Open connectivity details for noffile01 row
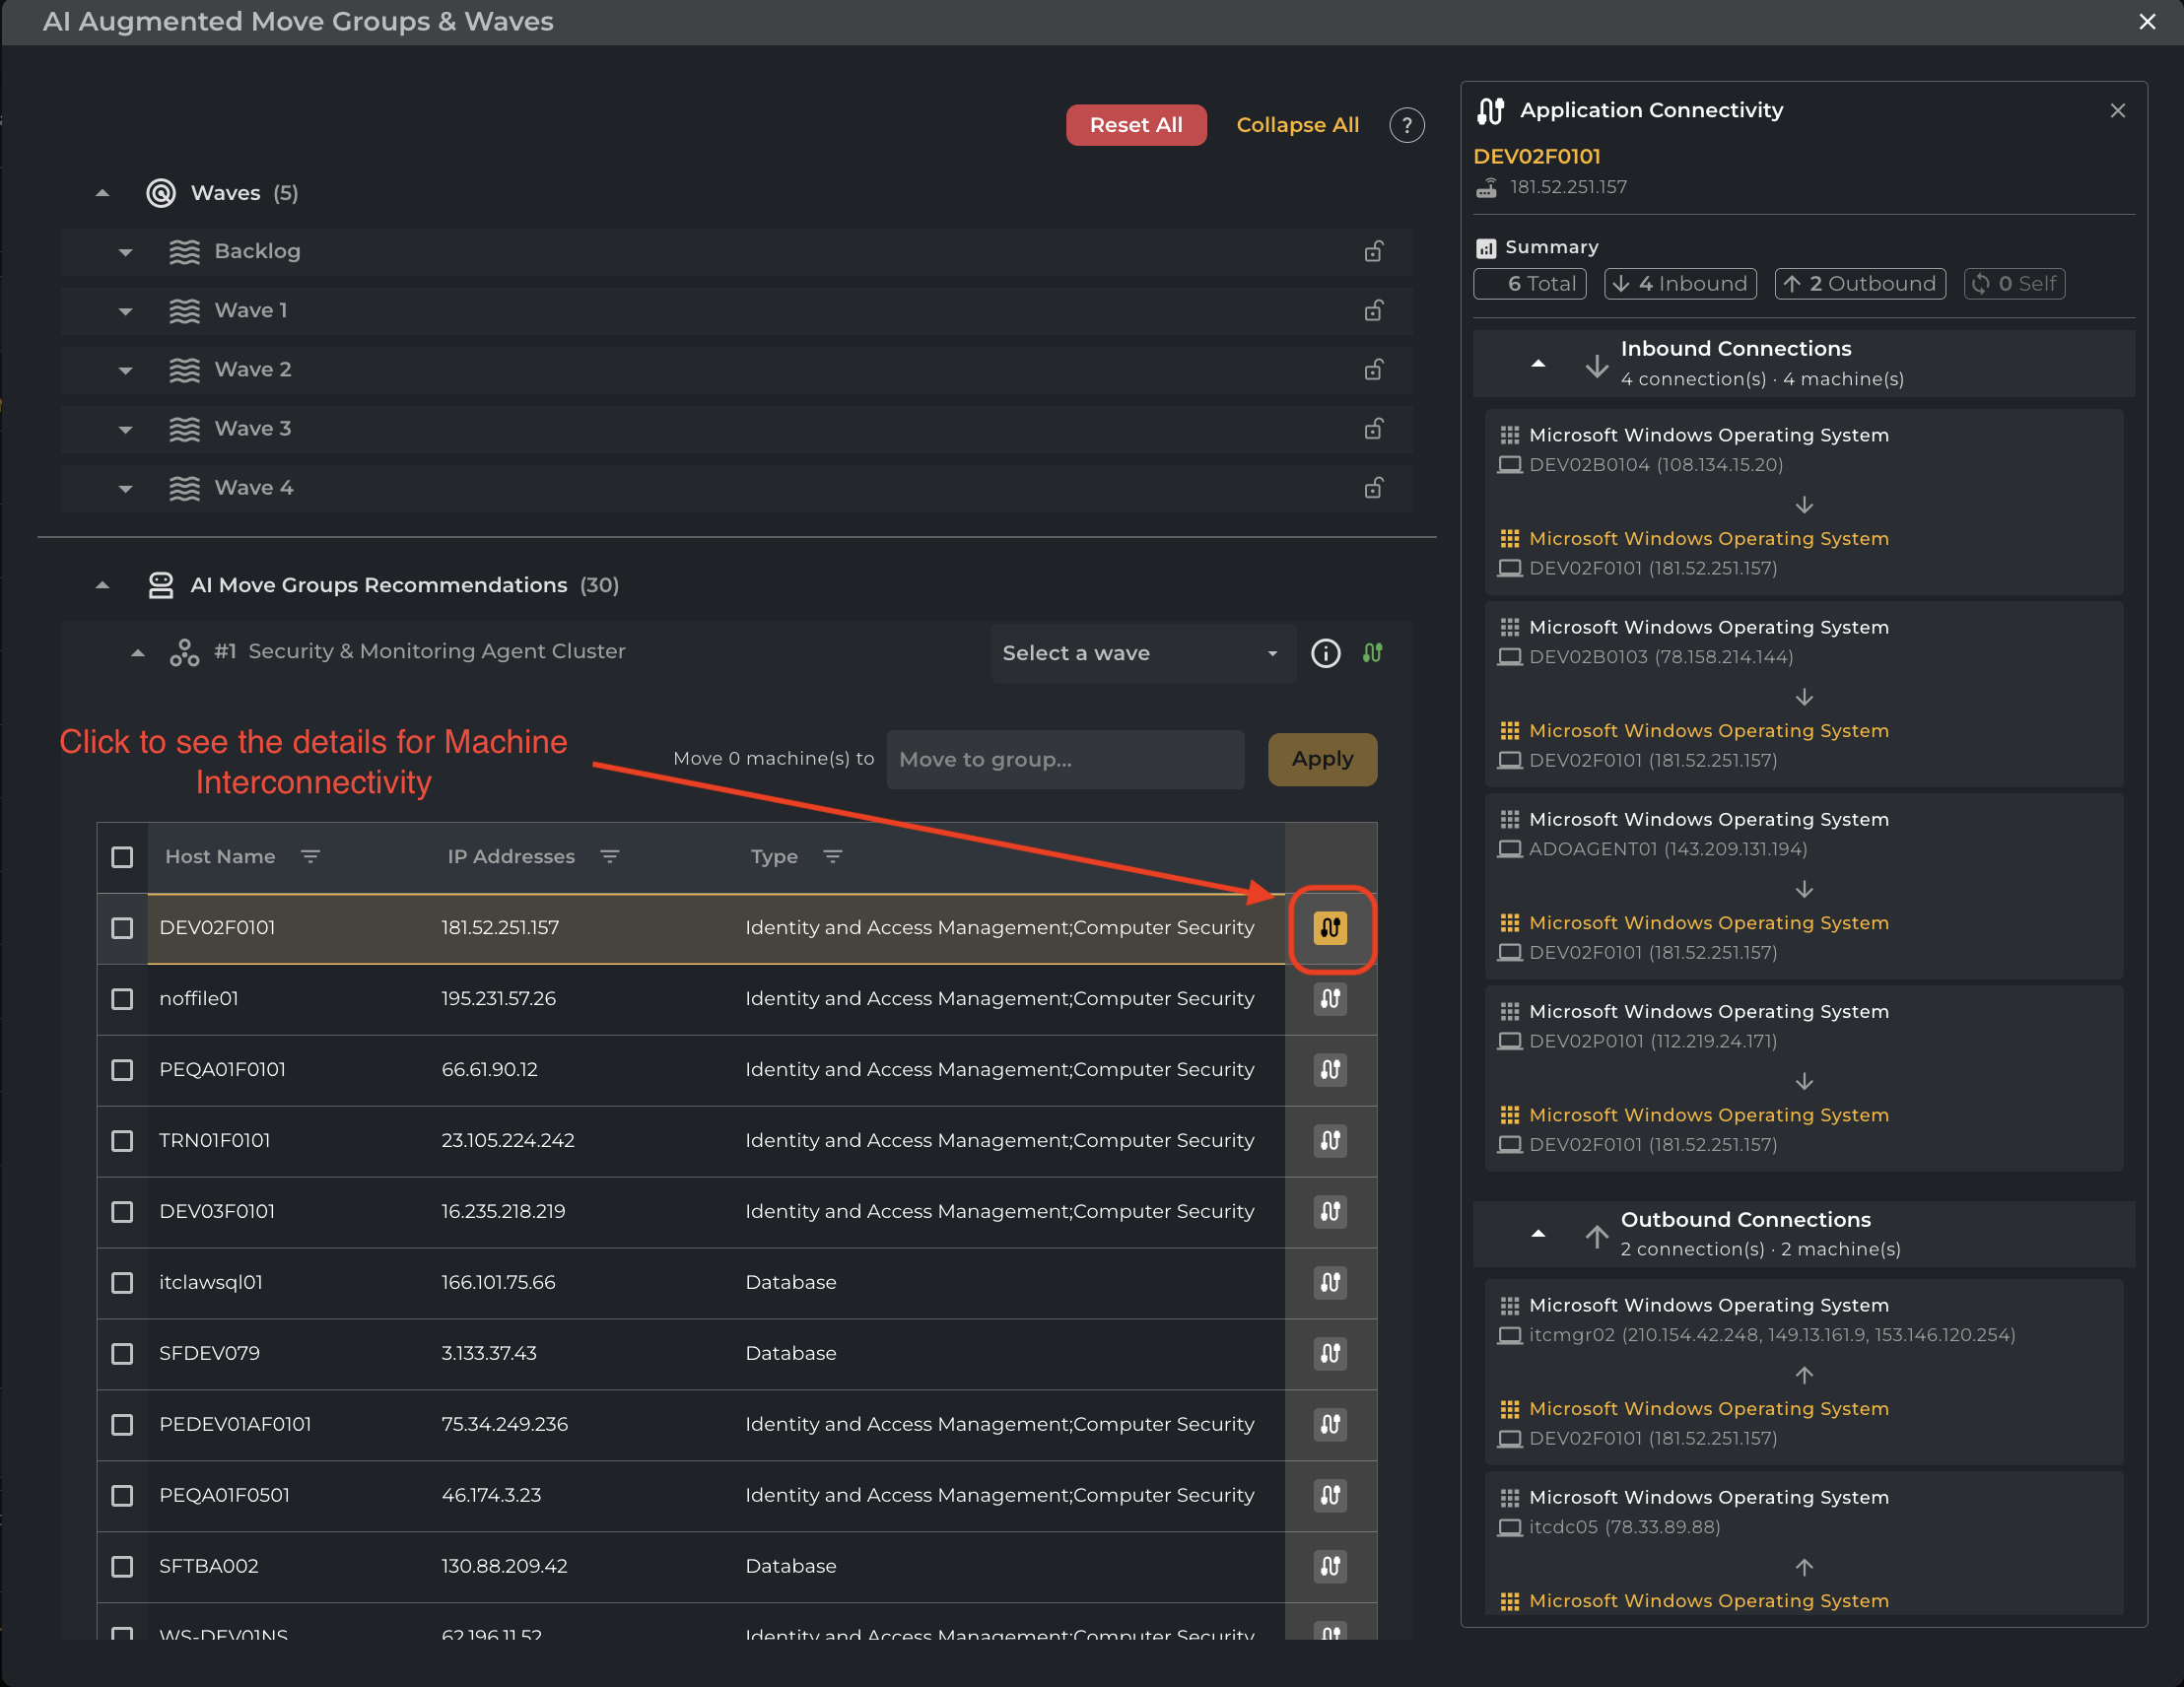Screen dimensions: 2184x1687 (x=1329, y=998)
